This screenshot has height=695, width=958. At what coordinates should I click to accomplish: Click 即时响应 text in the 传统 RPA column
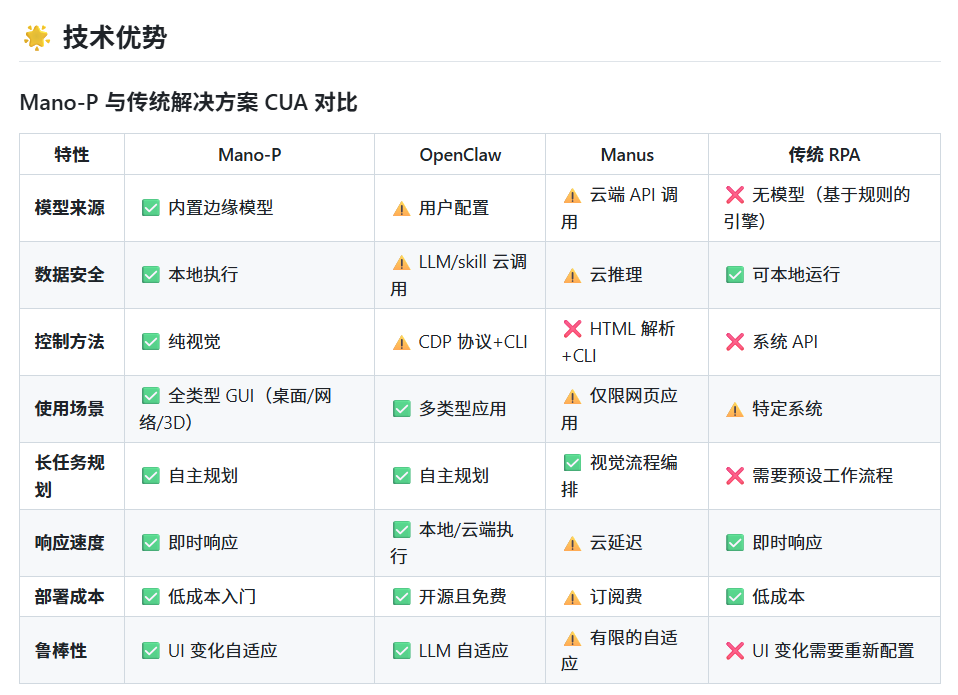click(787, 542)
